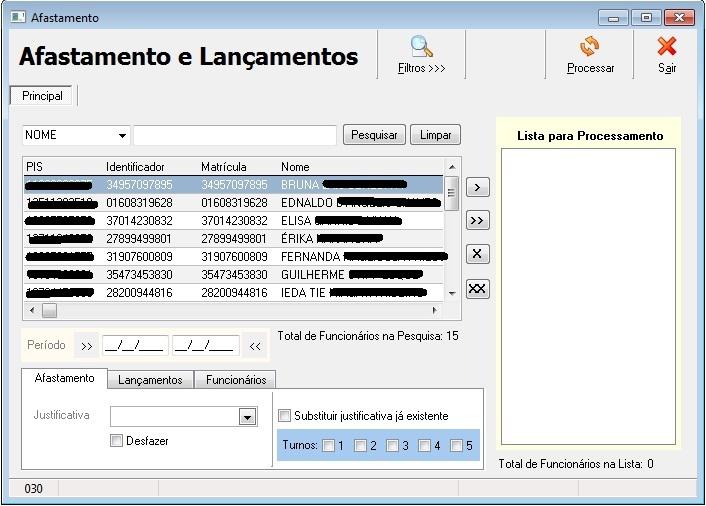Click the search text input field
Screen dimensions: 706x506
[x=235, y=135]
